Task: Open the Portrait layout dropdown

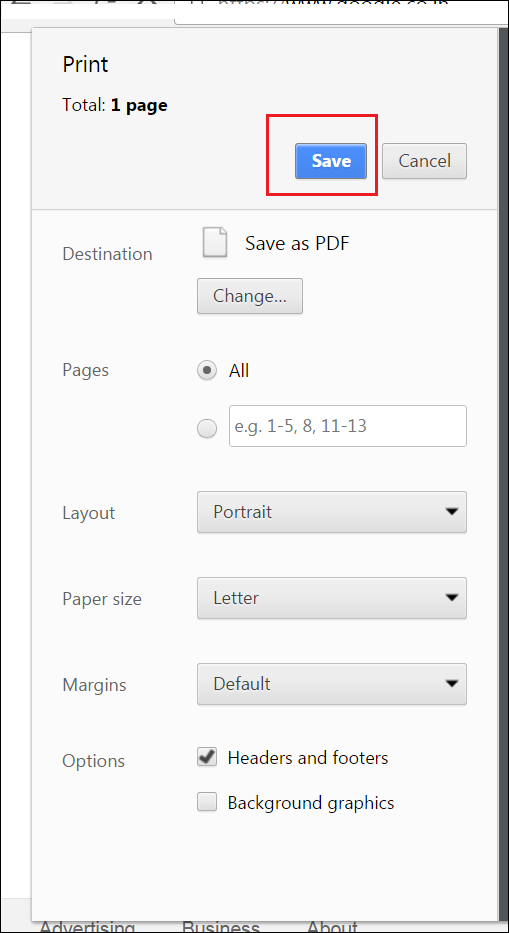Action: pos(332,512)
